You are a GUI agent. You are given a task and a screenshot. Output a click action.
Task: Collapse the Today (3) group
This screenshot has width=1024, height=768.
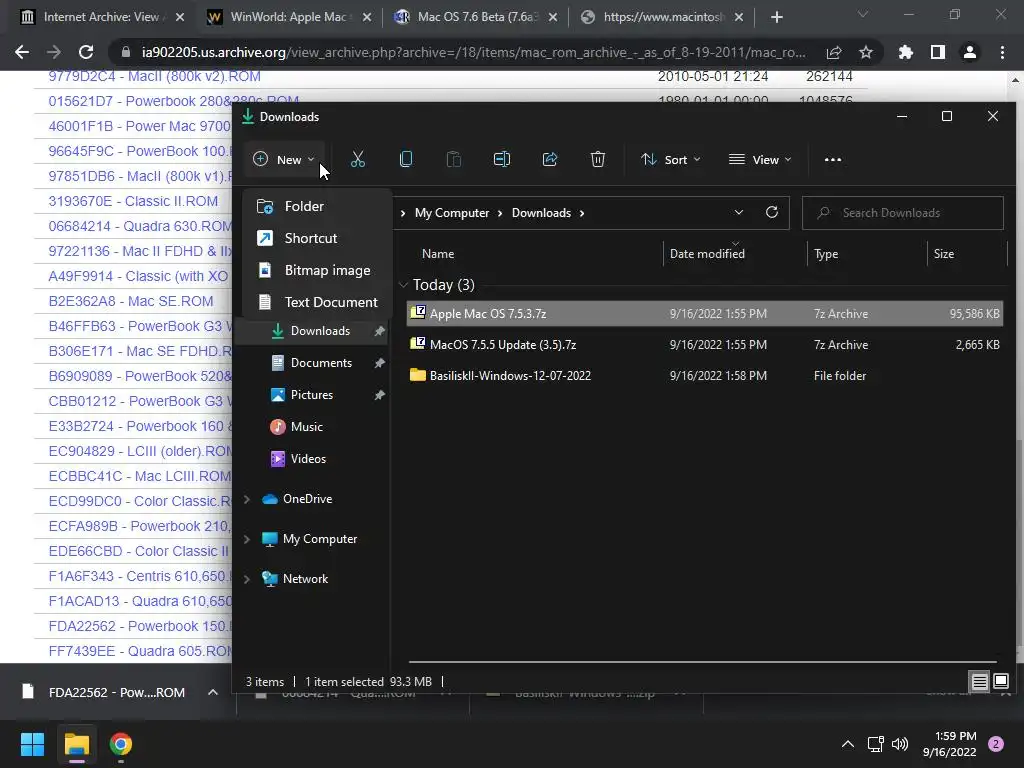click(x=403, y=285)
